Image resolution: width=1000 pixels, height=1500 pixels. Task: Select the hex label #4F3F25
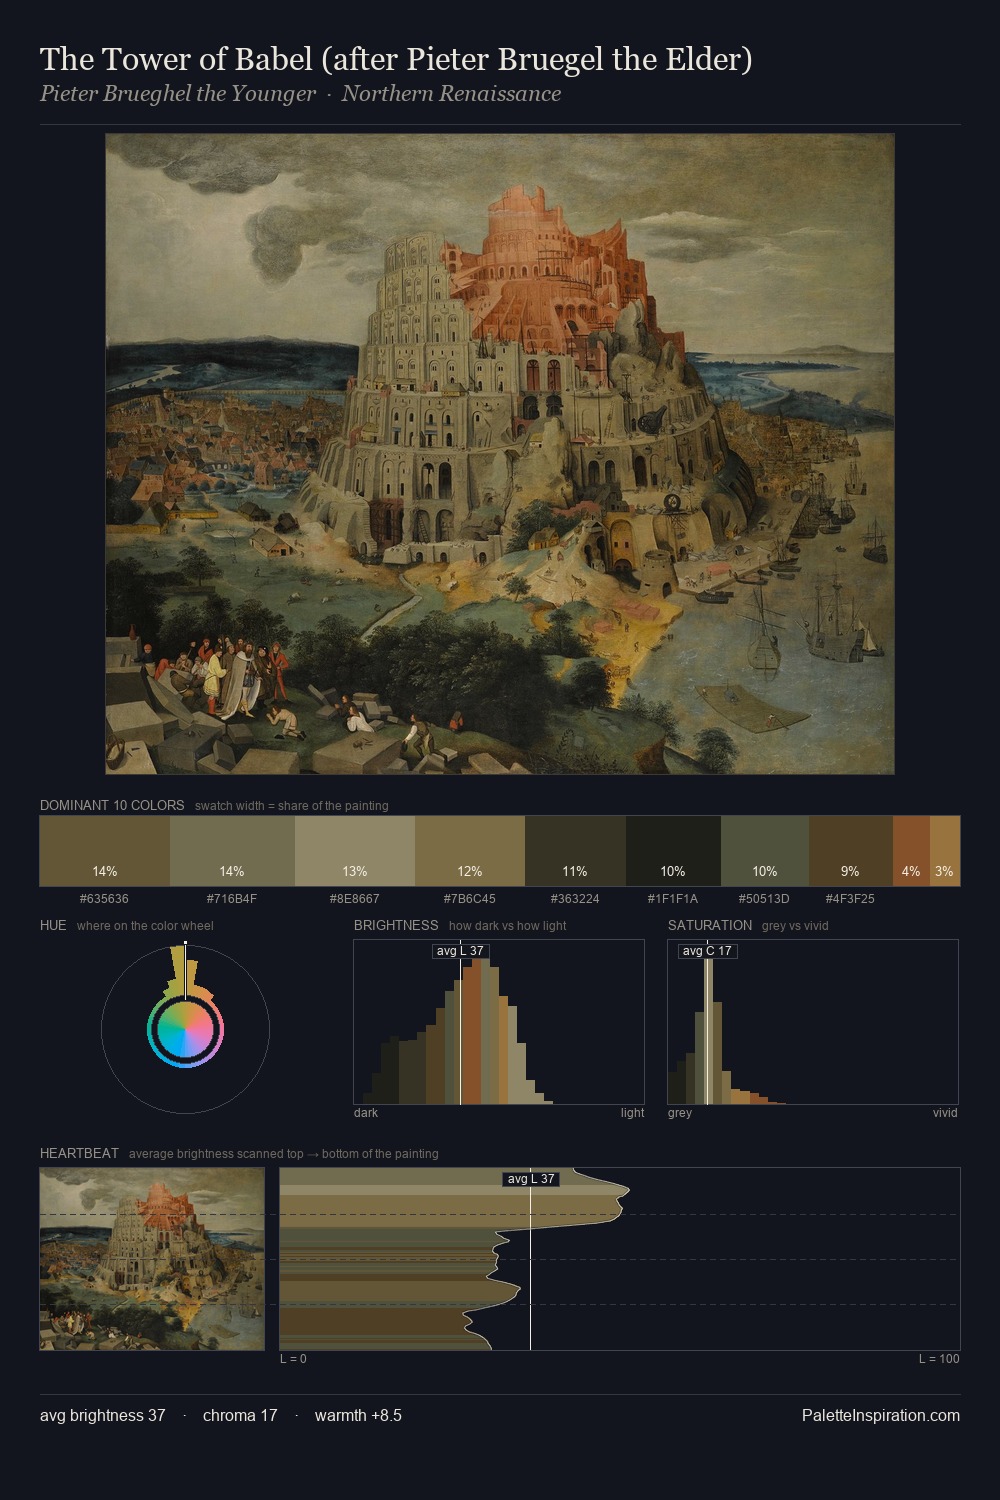click(850, 899)
